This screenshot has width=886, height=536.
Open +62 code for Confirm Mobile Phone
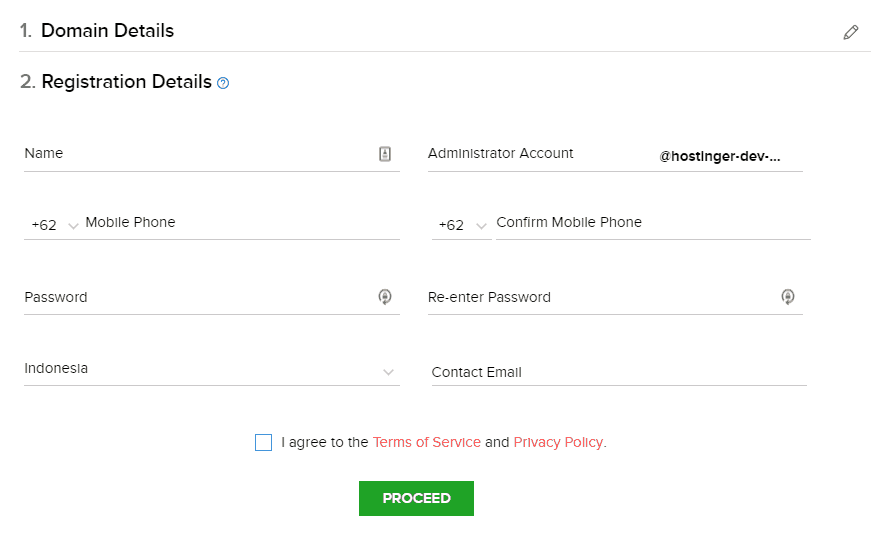pyautogui.click(x=462, y=225)
